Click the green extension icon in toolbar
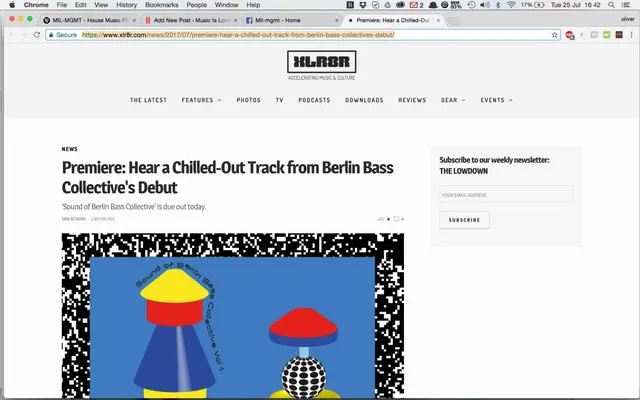The width and height of the screenshot is (640, 400). pyautogui.click(x=607, y=35)
